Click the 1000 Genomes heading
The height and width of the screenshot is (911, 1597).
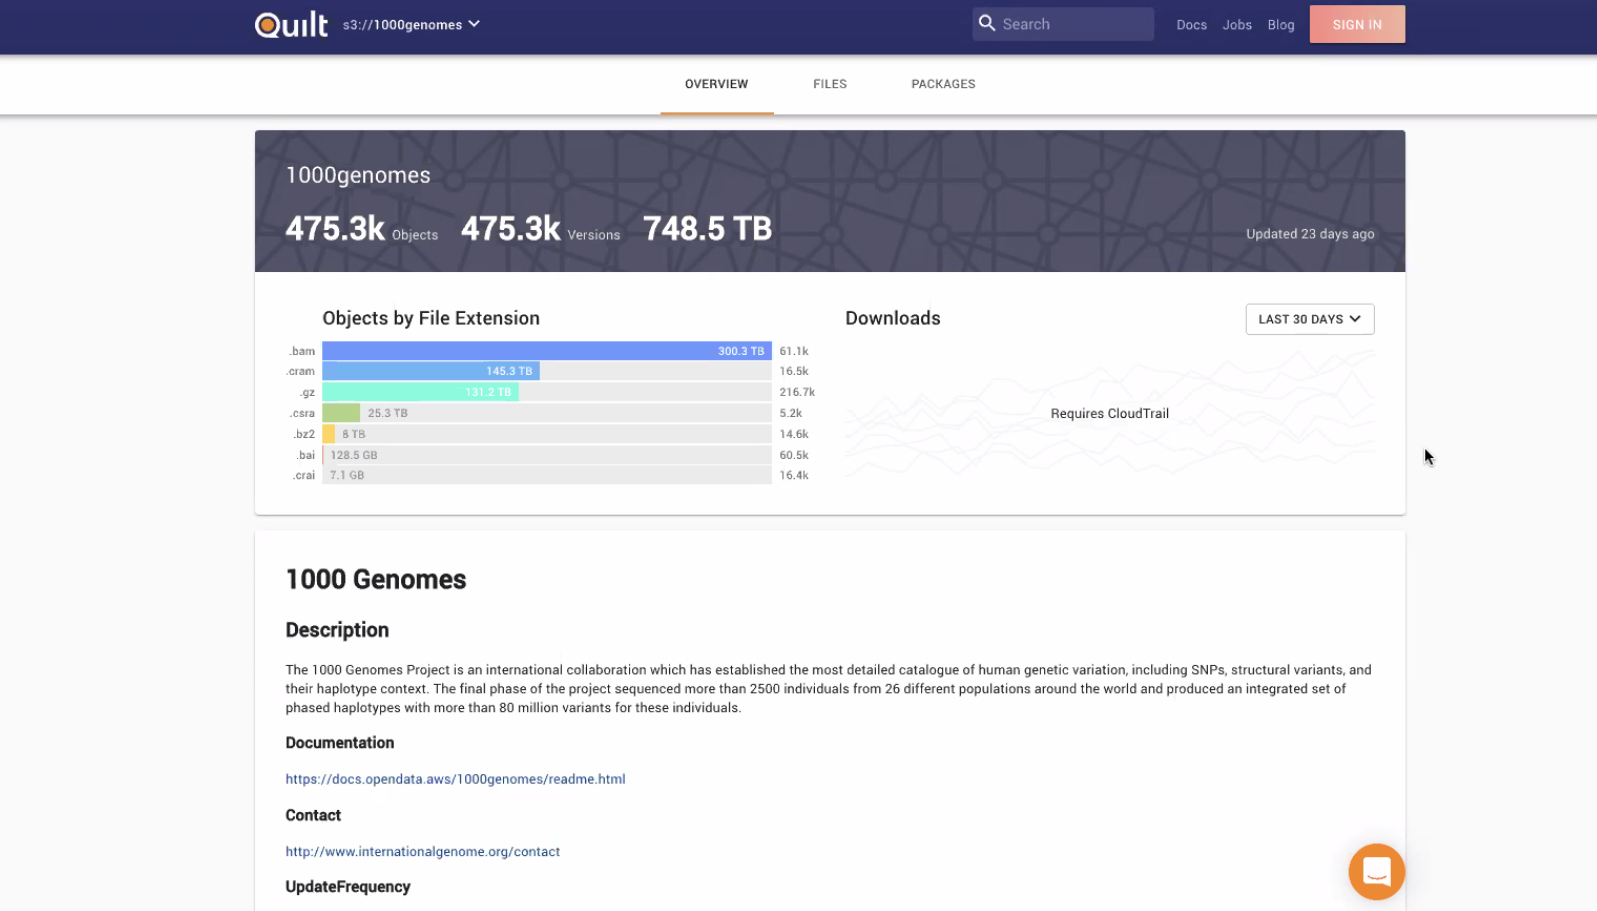376,580
